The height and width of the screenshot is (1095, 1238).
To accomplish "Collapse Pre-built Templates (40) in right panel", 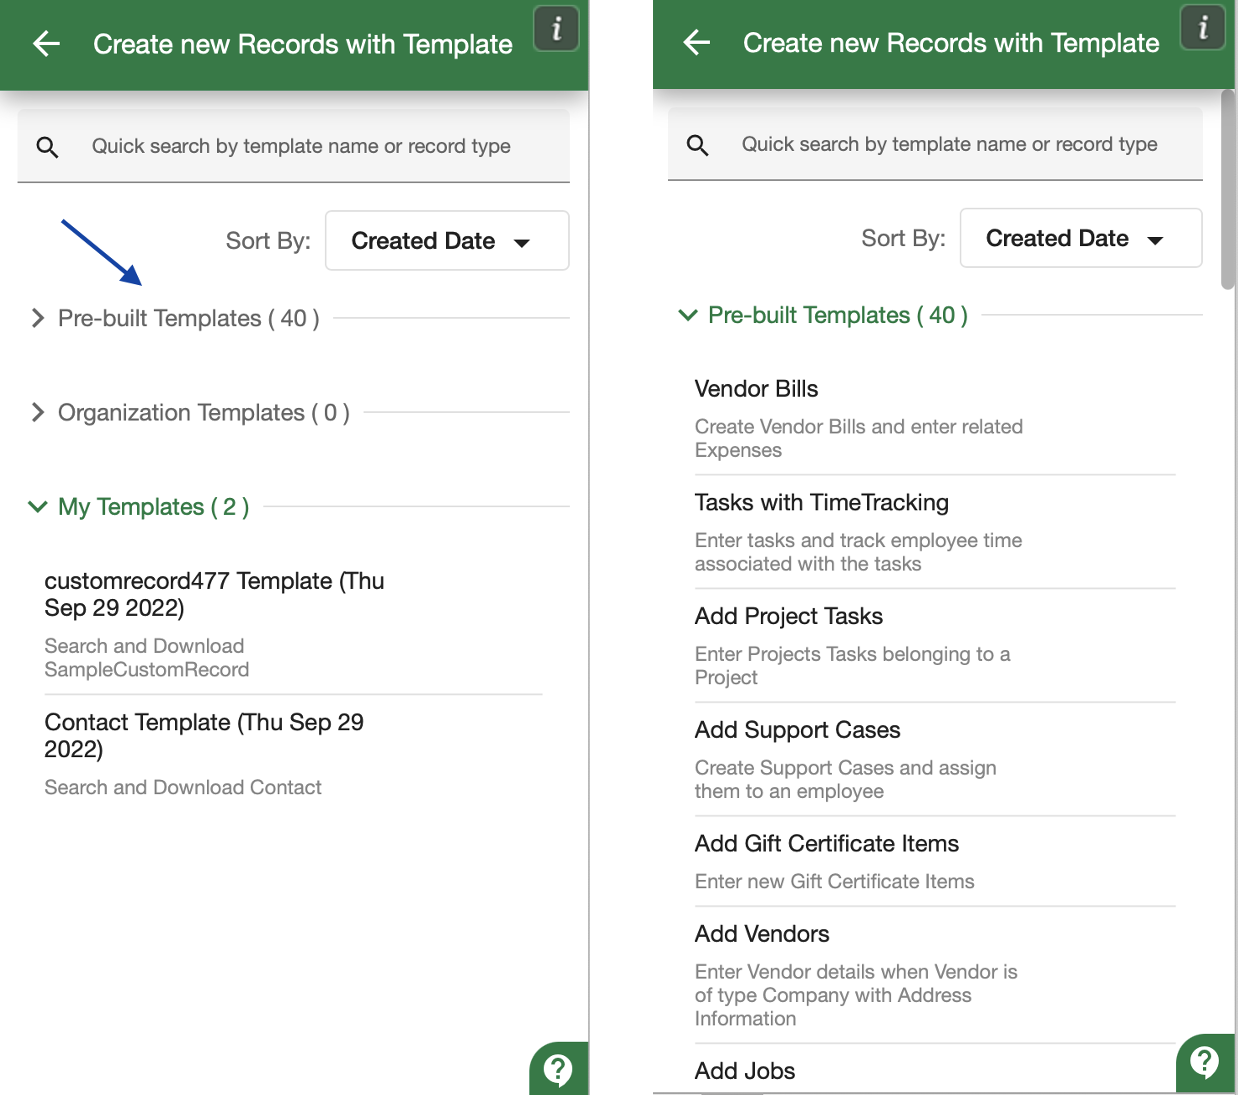I will [823, 315].
